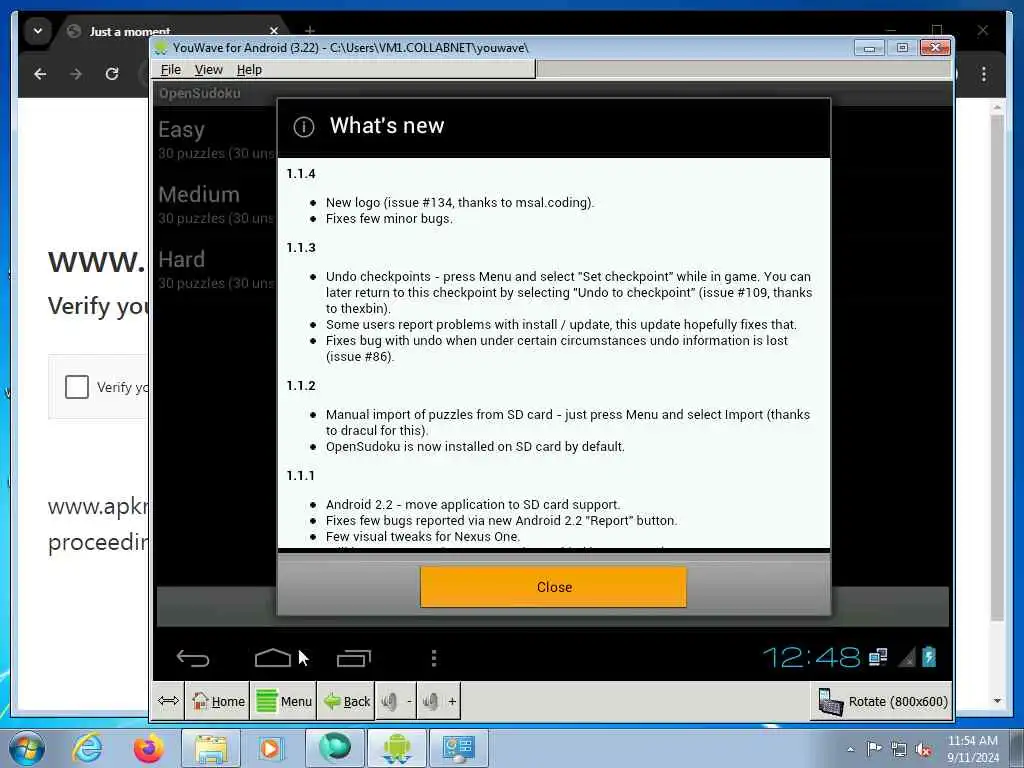Click the browser scrollbar down arrow
The width and height of the screenshot is (1024, 768).
pyautogui.click(x=997, y=701)
